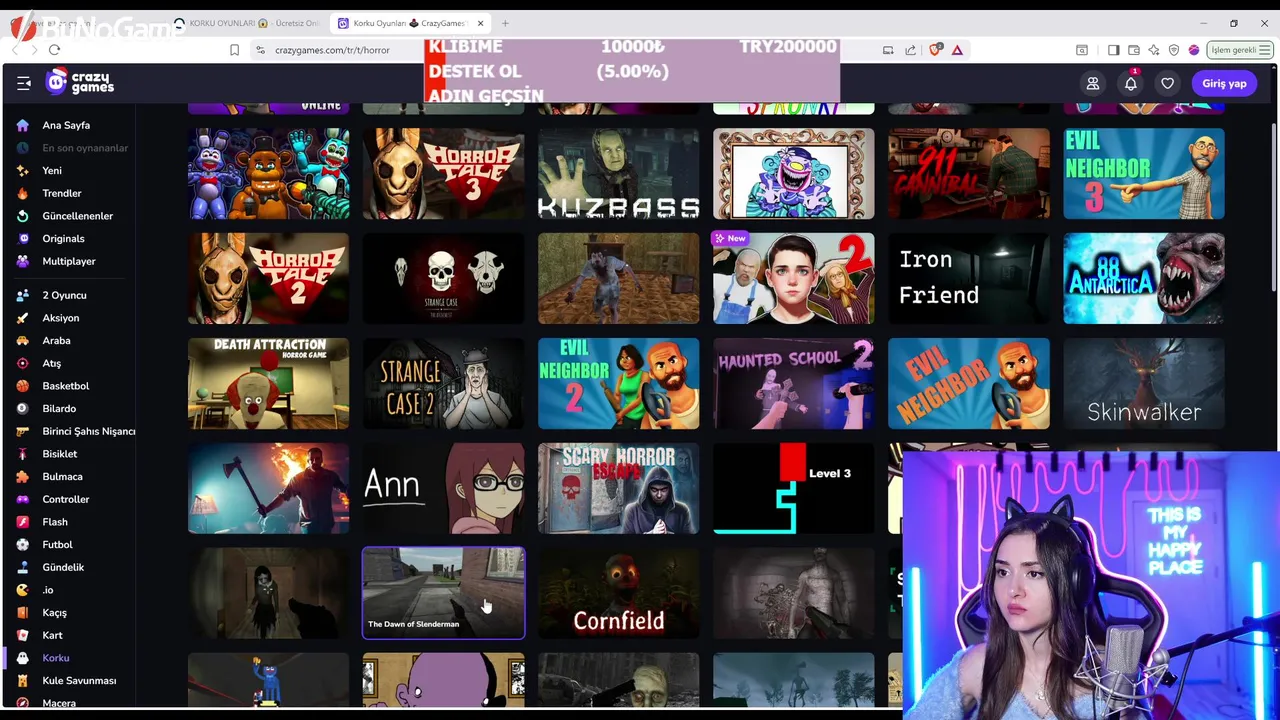Image resolution: width=1280 pixels, height=720 pixels.
Task: Open the friends icon in header
Action: point(1093,84)
